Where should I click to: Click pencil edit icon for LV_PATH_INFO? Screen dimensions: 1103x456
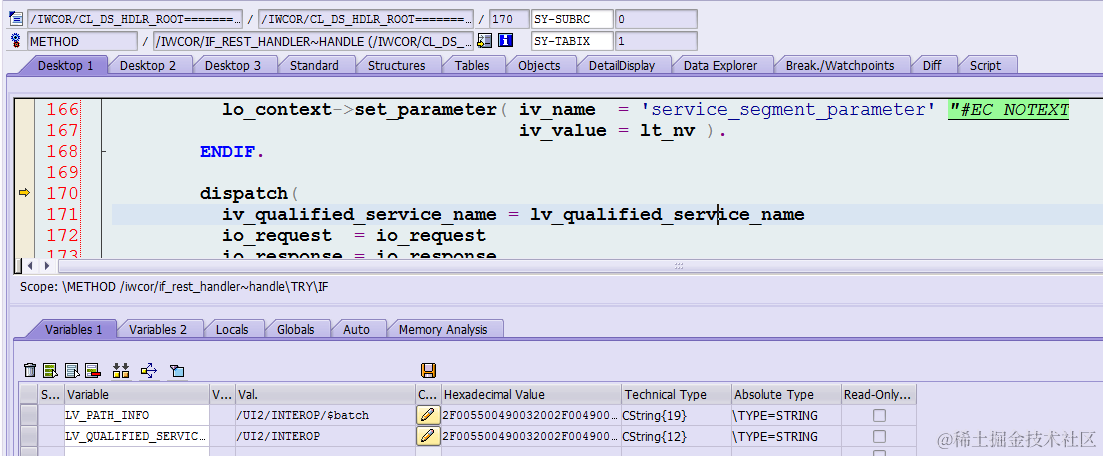point(426,415)
